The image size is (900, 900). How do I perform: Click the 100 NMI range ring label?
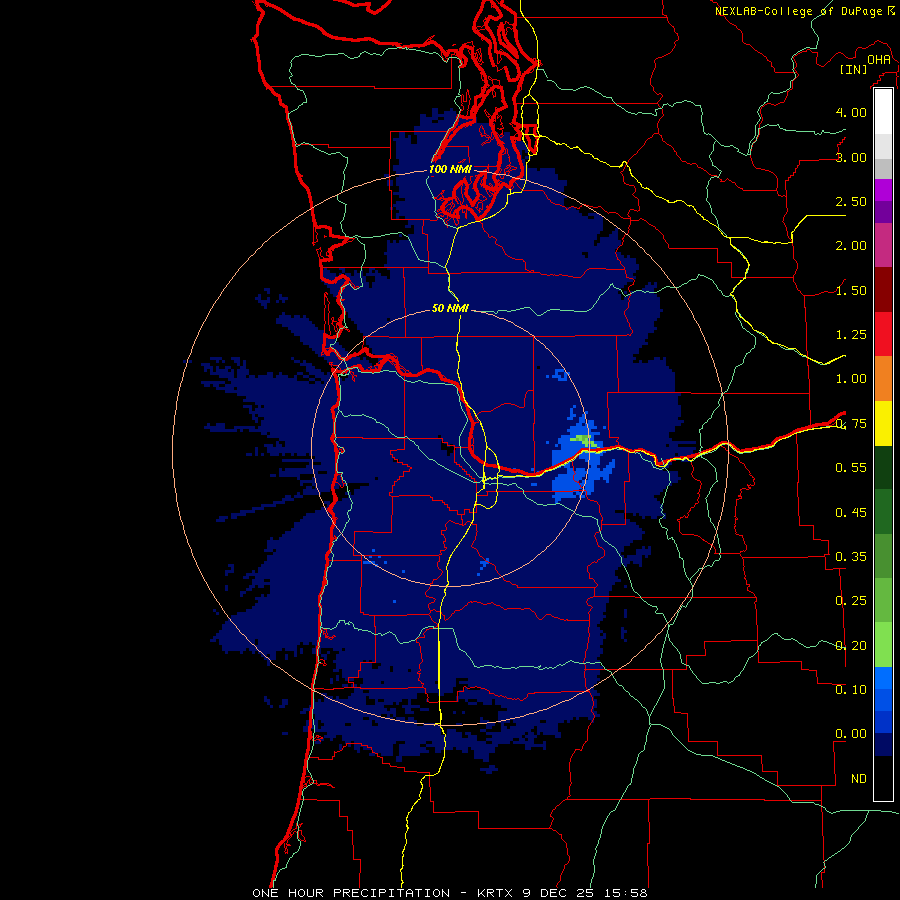pos(450,169)
